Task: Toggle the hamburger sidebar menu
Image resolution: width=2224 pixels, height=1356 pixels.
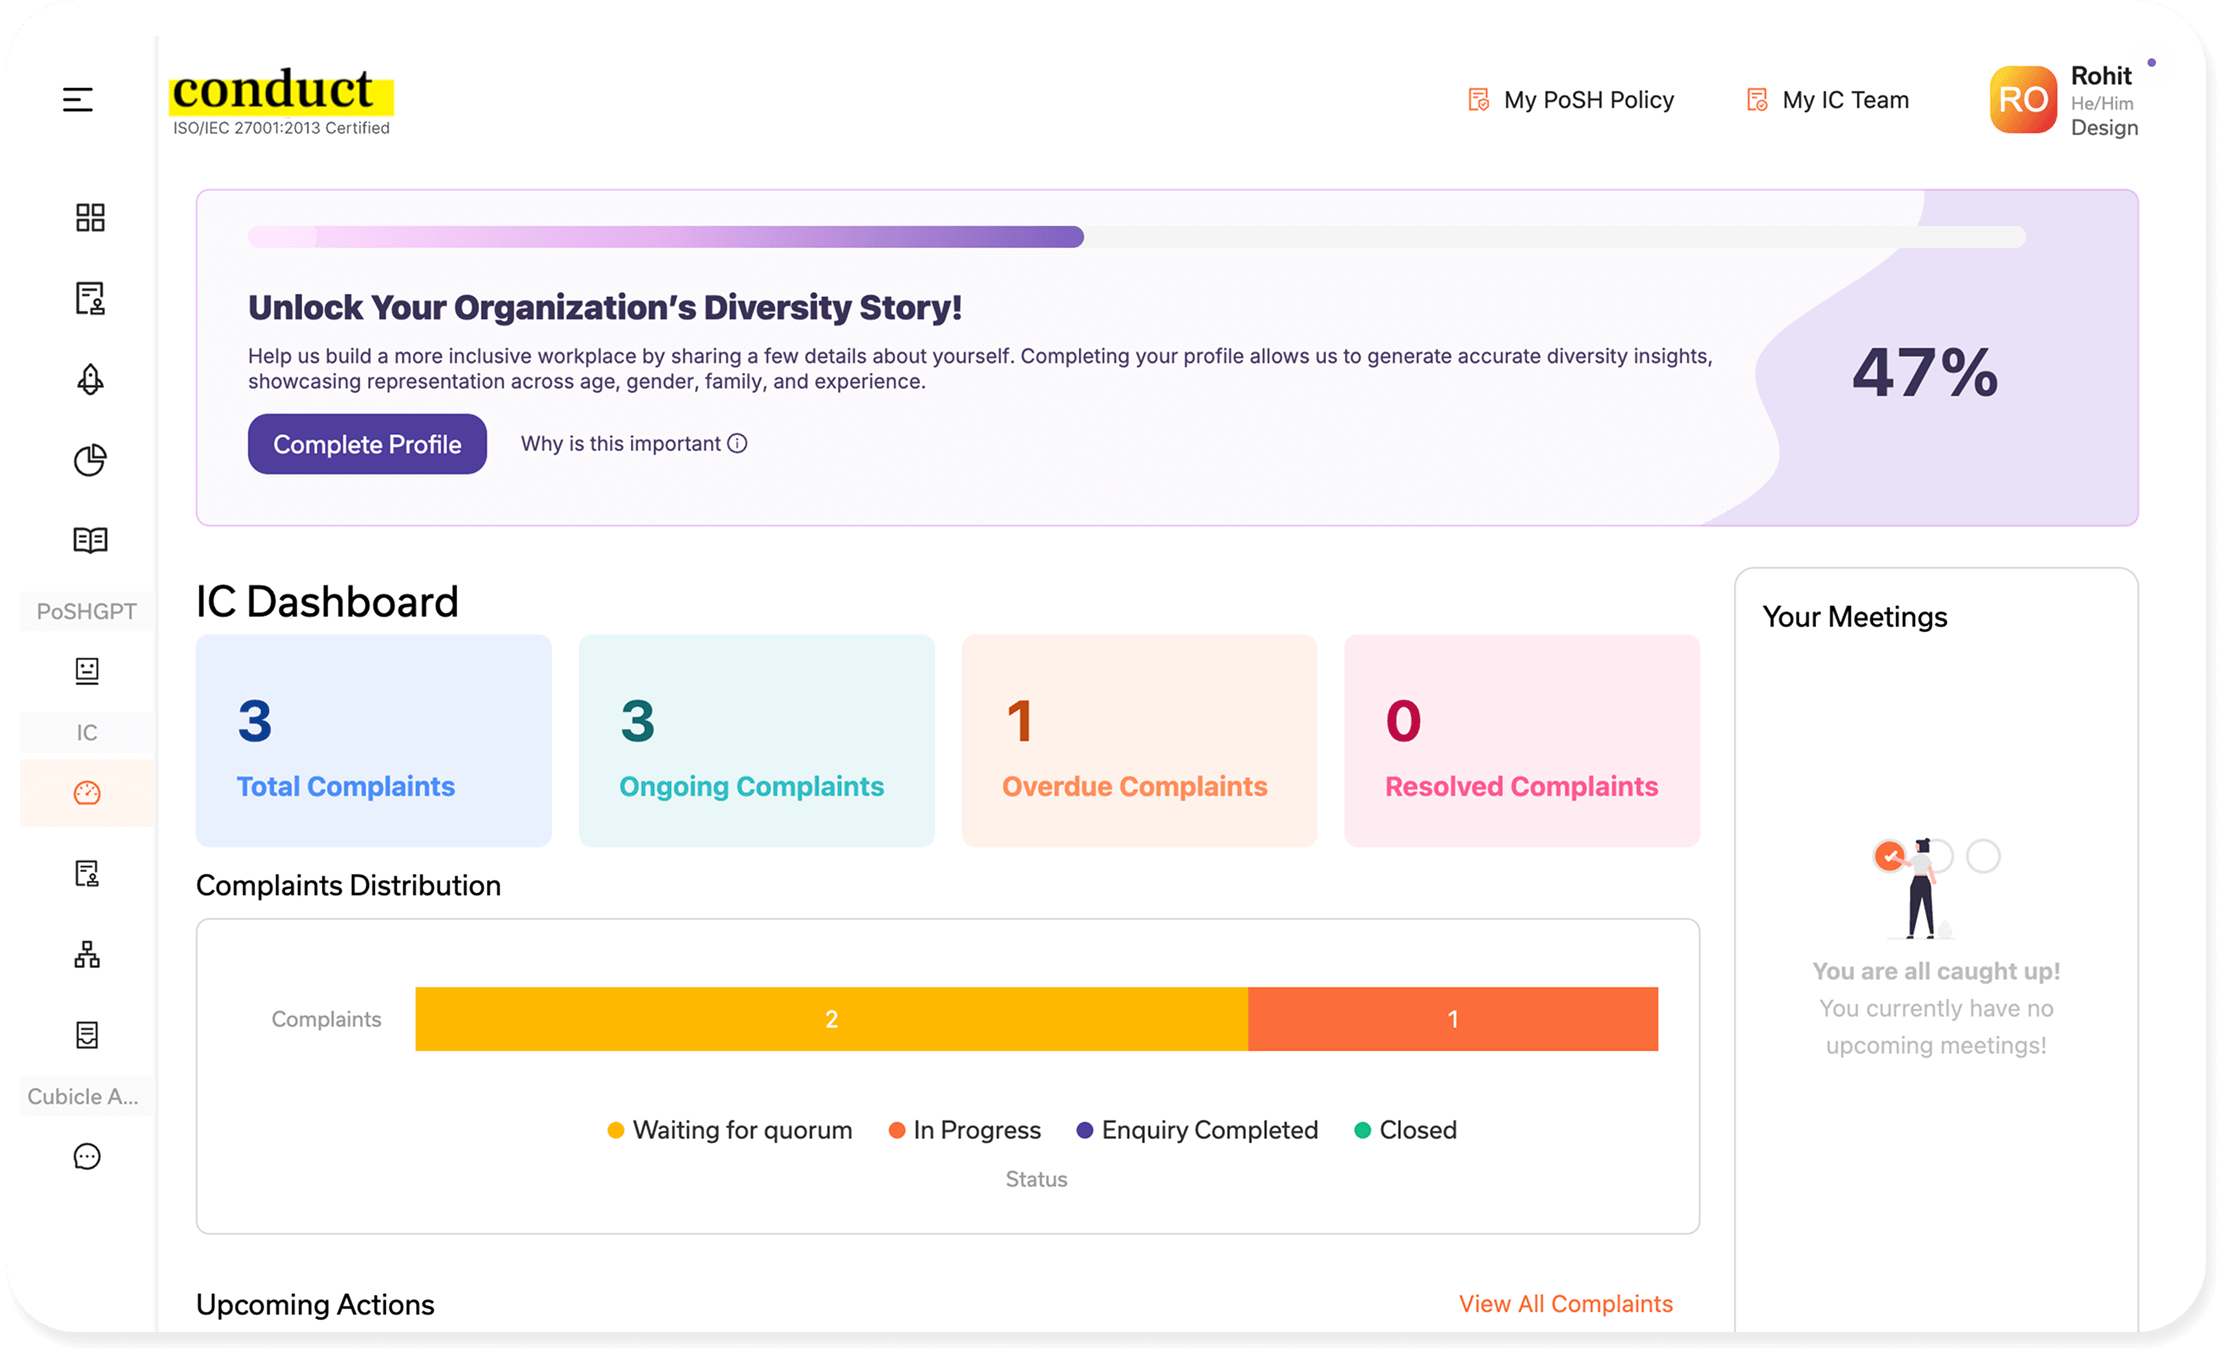Action: pos(77,99)
